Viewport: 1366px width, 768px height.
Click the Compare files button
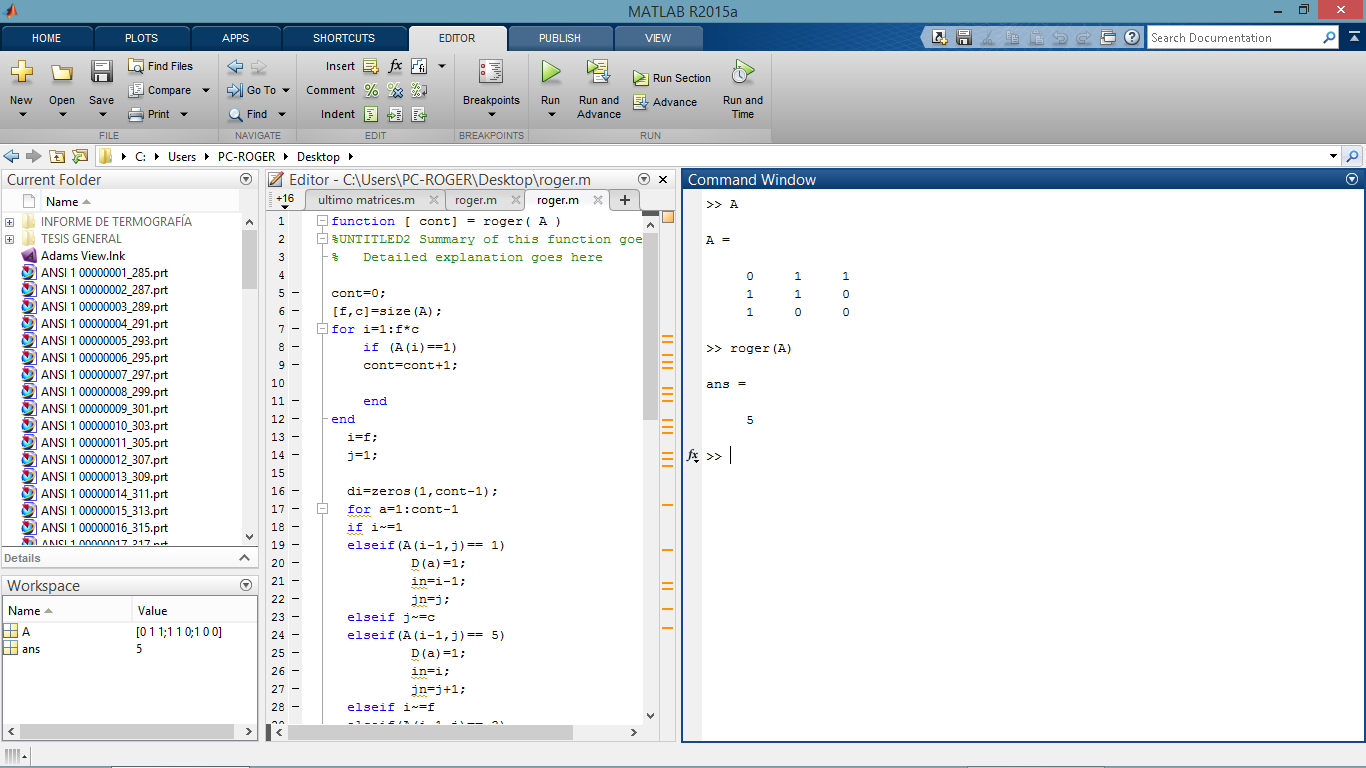(x=160, y=90)
